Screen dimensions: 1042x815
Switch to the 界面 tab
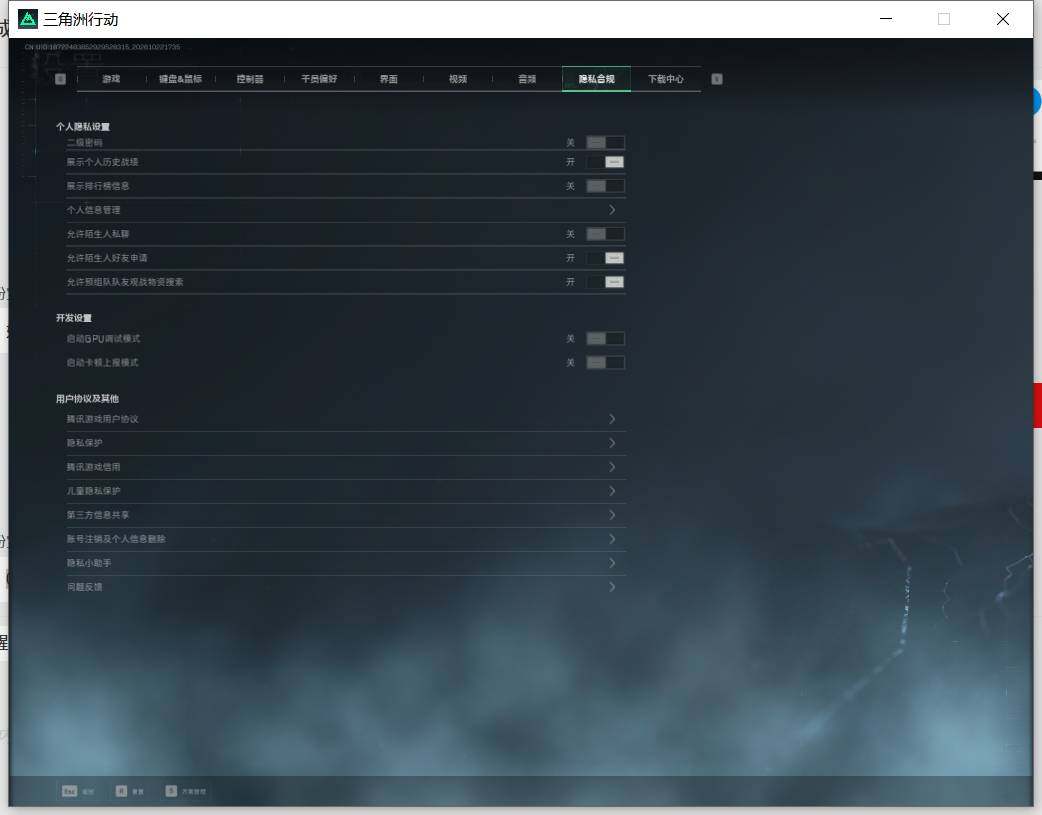[x=389, y=79]
